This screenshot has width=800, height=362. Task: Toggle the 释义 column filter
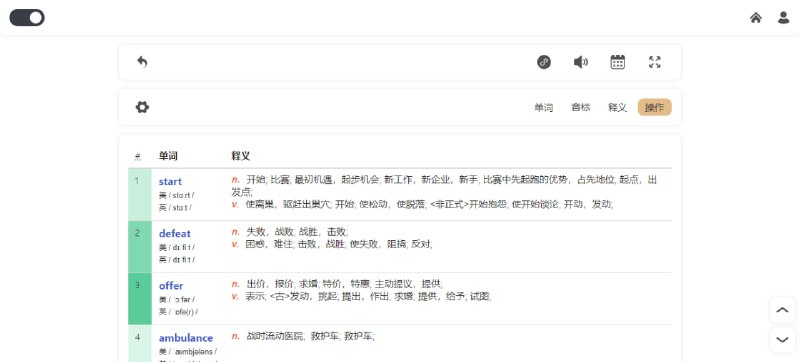coord(617,108)
